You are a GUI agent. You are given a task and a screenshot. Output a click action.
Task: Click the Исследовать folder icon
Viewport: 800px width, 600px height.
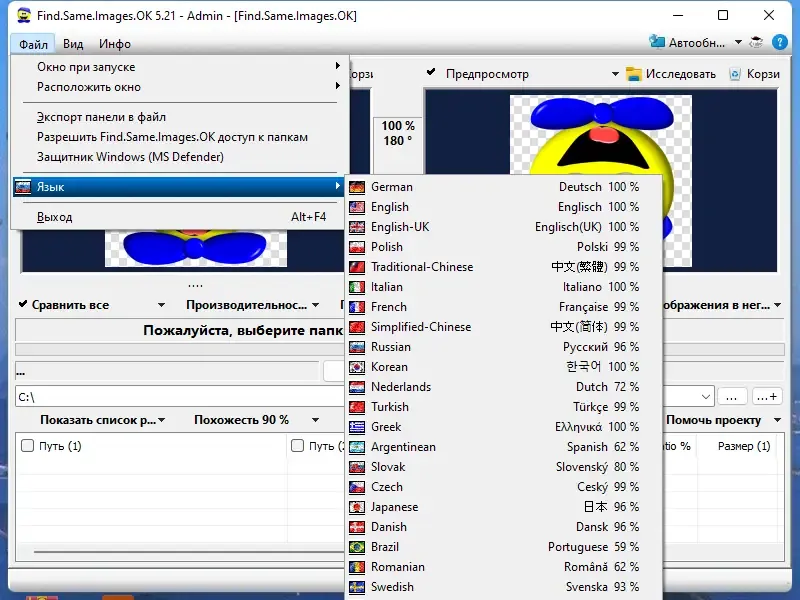[x=634, y=74]
